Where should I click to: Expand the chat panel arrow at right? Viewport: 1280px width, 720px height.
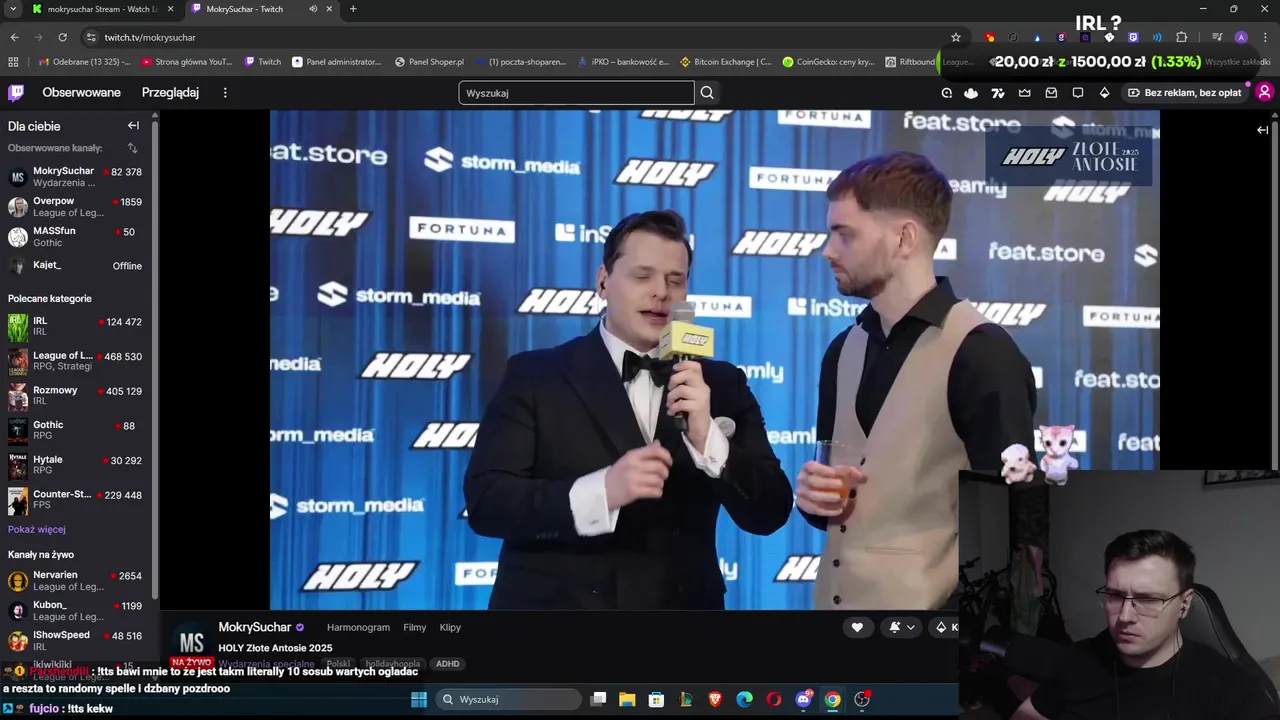[x=1262, y=130]
